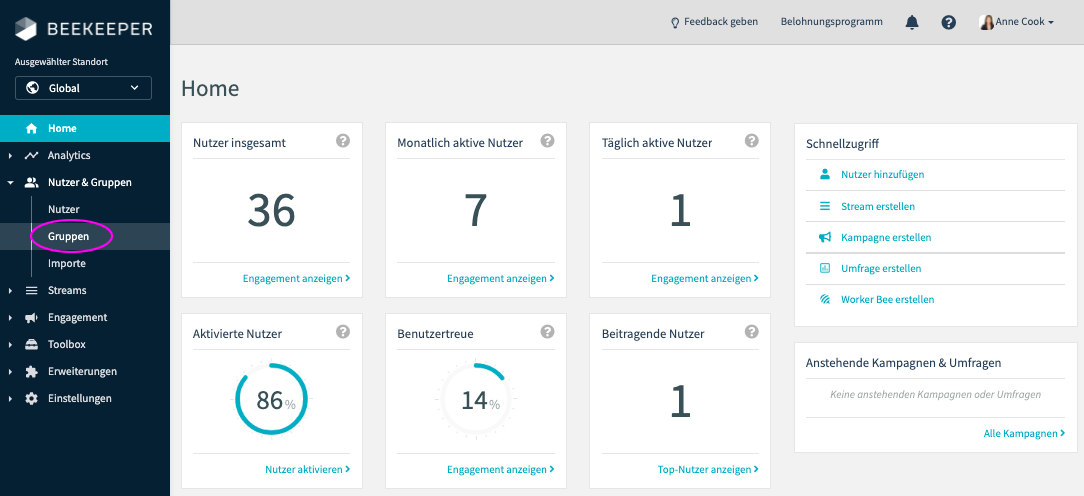Click the help icon on Aktivierte Nutzer card
1084x496 pixels.
(343, 332)
